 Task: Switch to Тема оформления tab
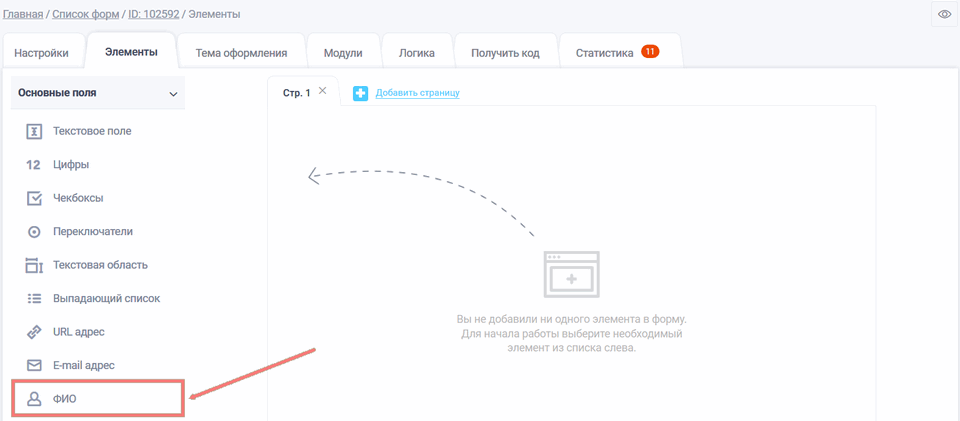point(241,53)
